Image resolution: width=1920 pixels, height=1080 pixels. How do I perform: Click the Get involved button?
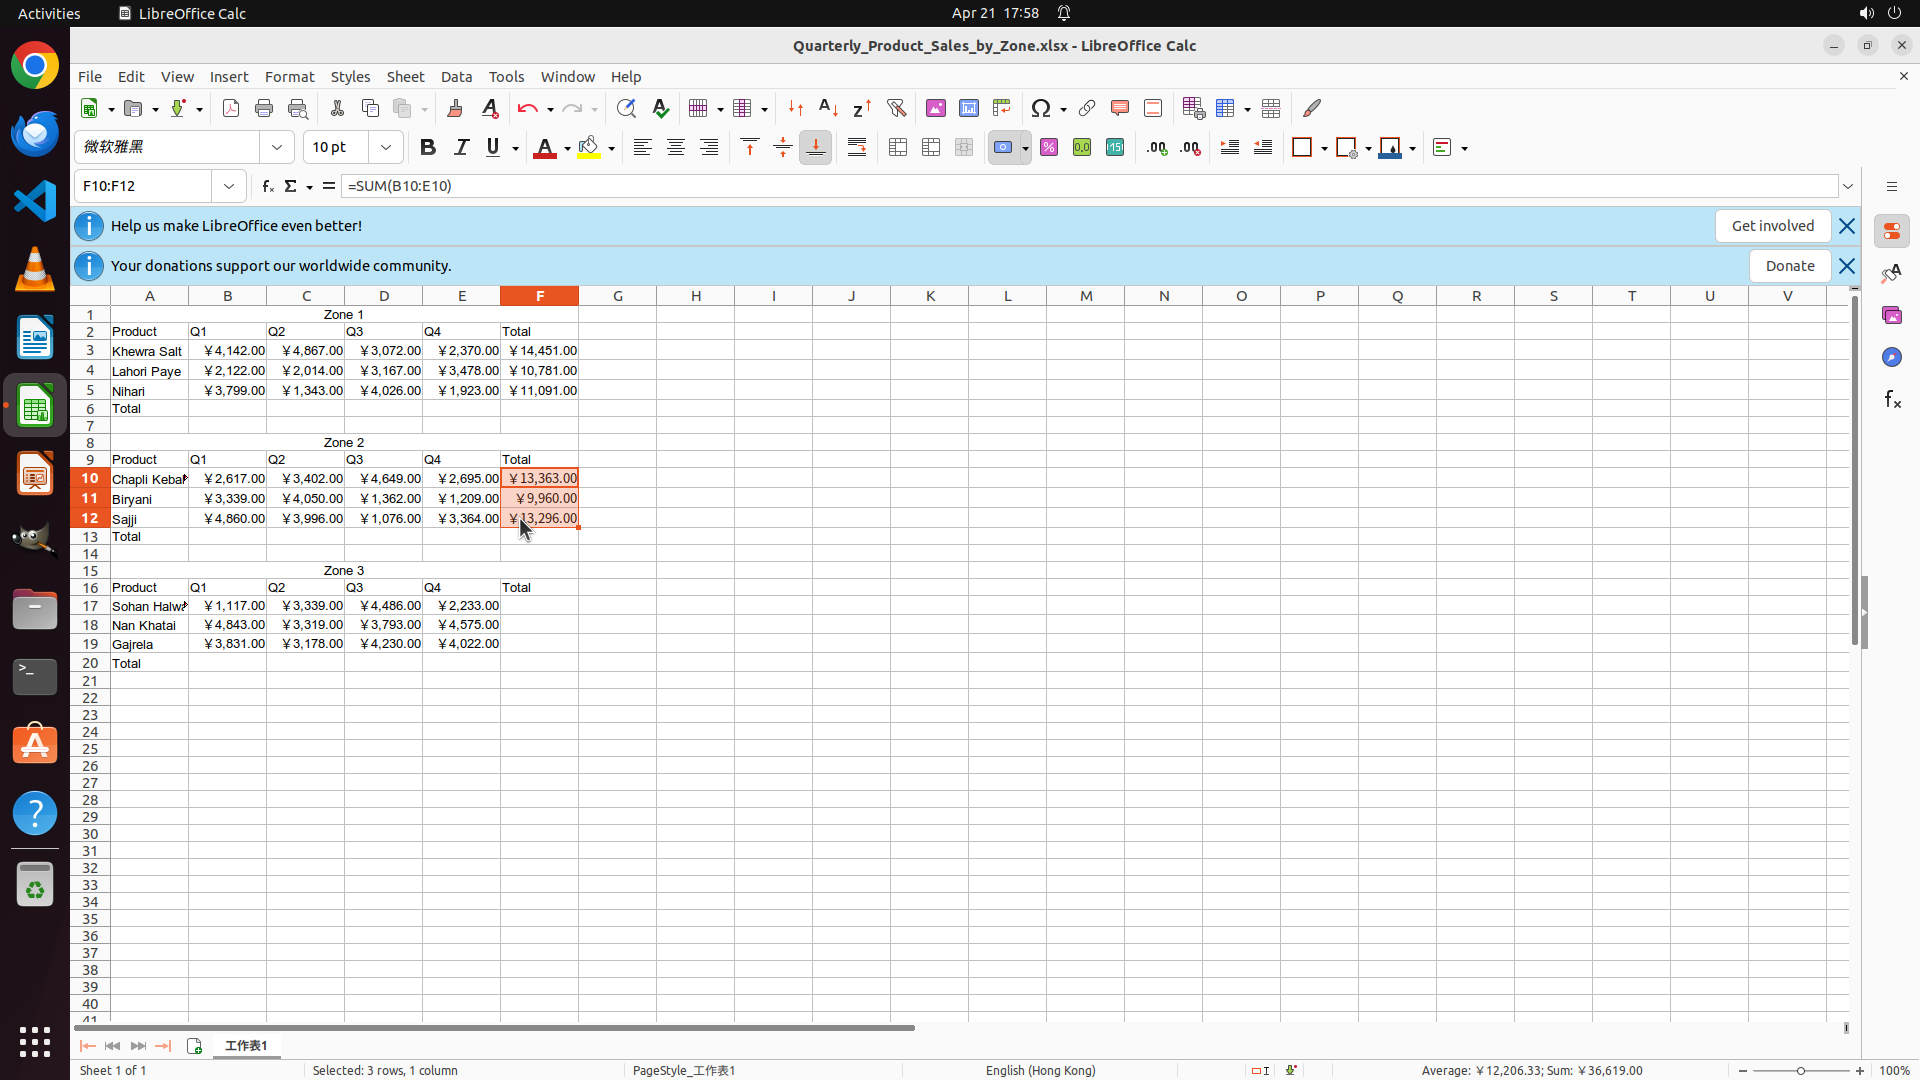click(1772, 226)
